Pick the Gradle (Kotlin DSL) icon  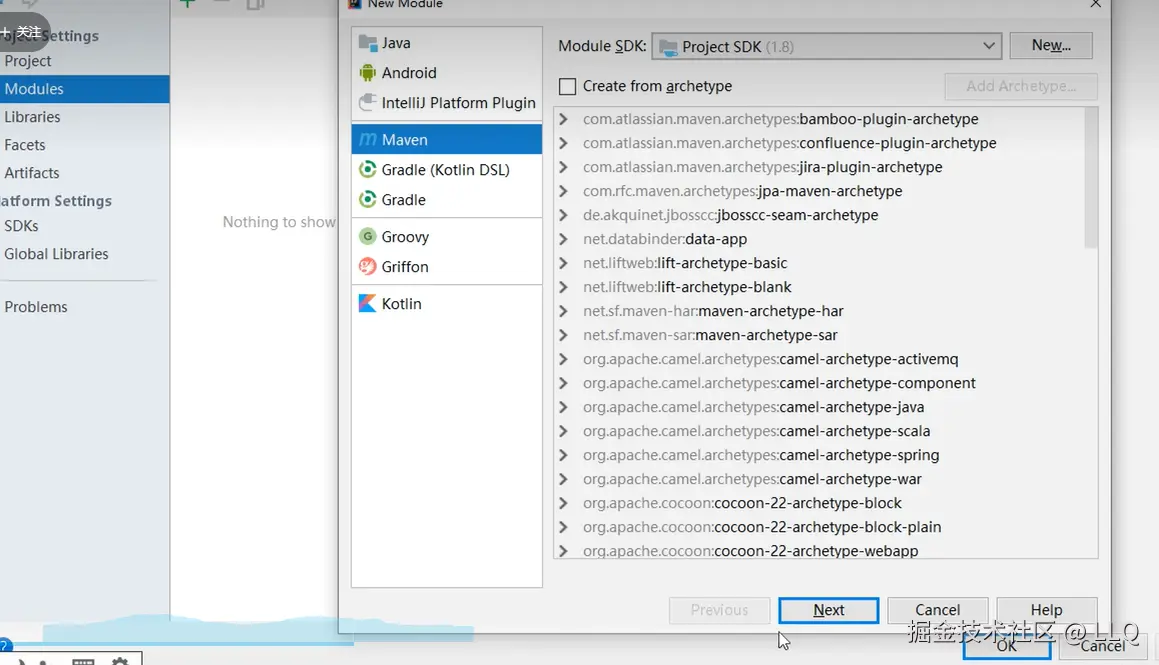click(x=367, y=169)
